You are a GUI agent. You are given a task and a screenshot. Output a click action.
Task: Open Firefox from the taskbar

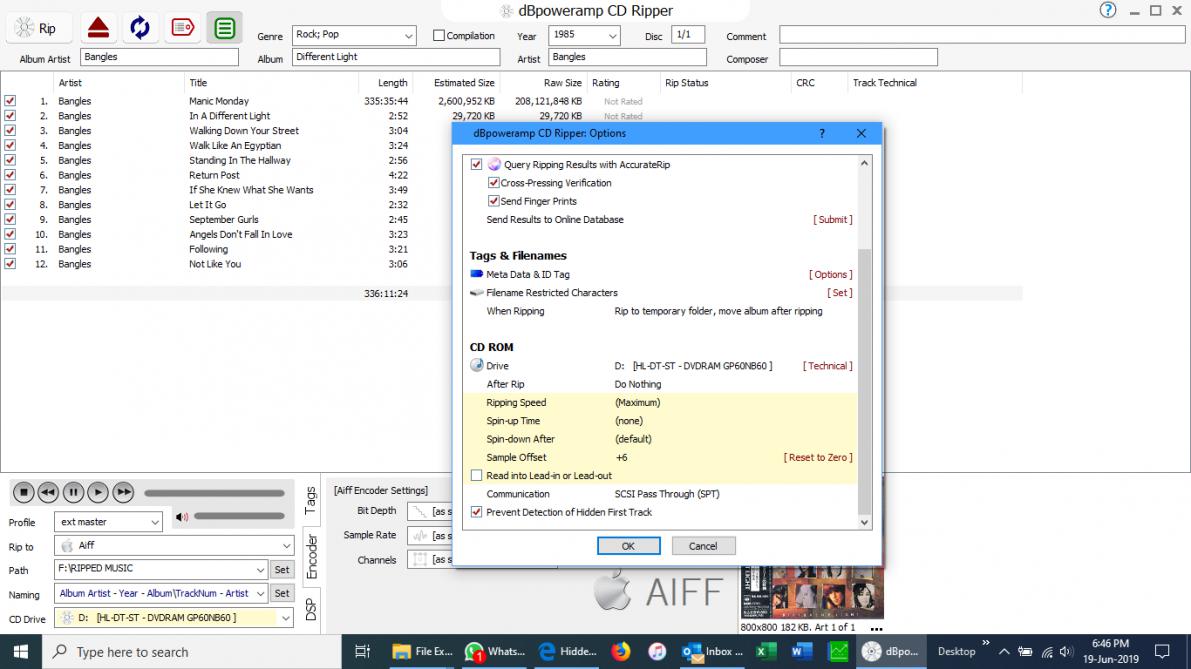[x=621, y=651]
